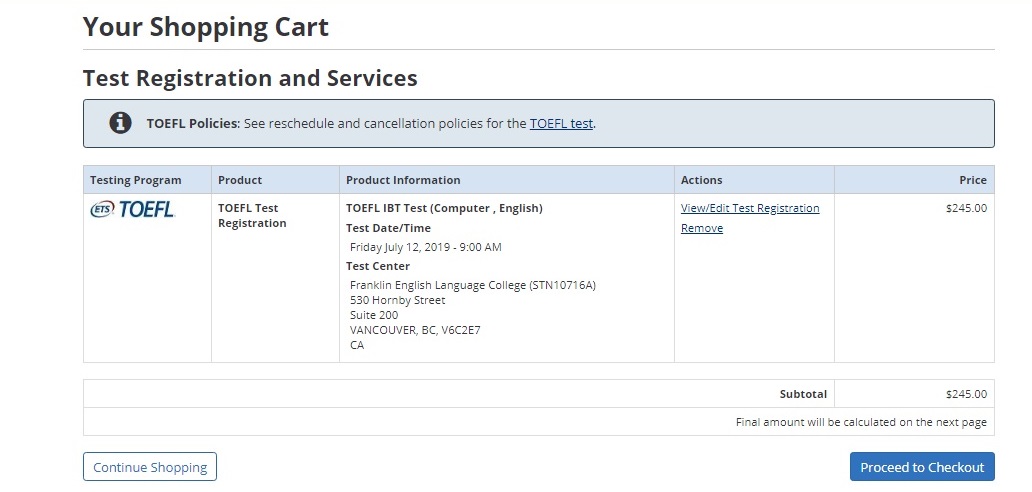Screen dimensions: 1032x492
Task: Open the TOEFL test policies link
Action: (561, 124)
